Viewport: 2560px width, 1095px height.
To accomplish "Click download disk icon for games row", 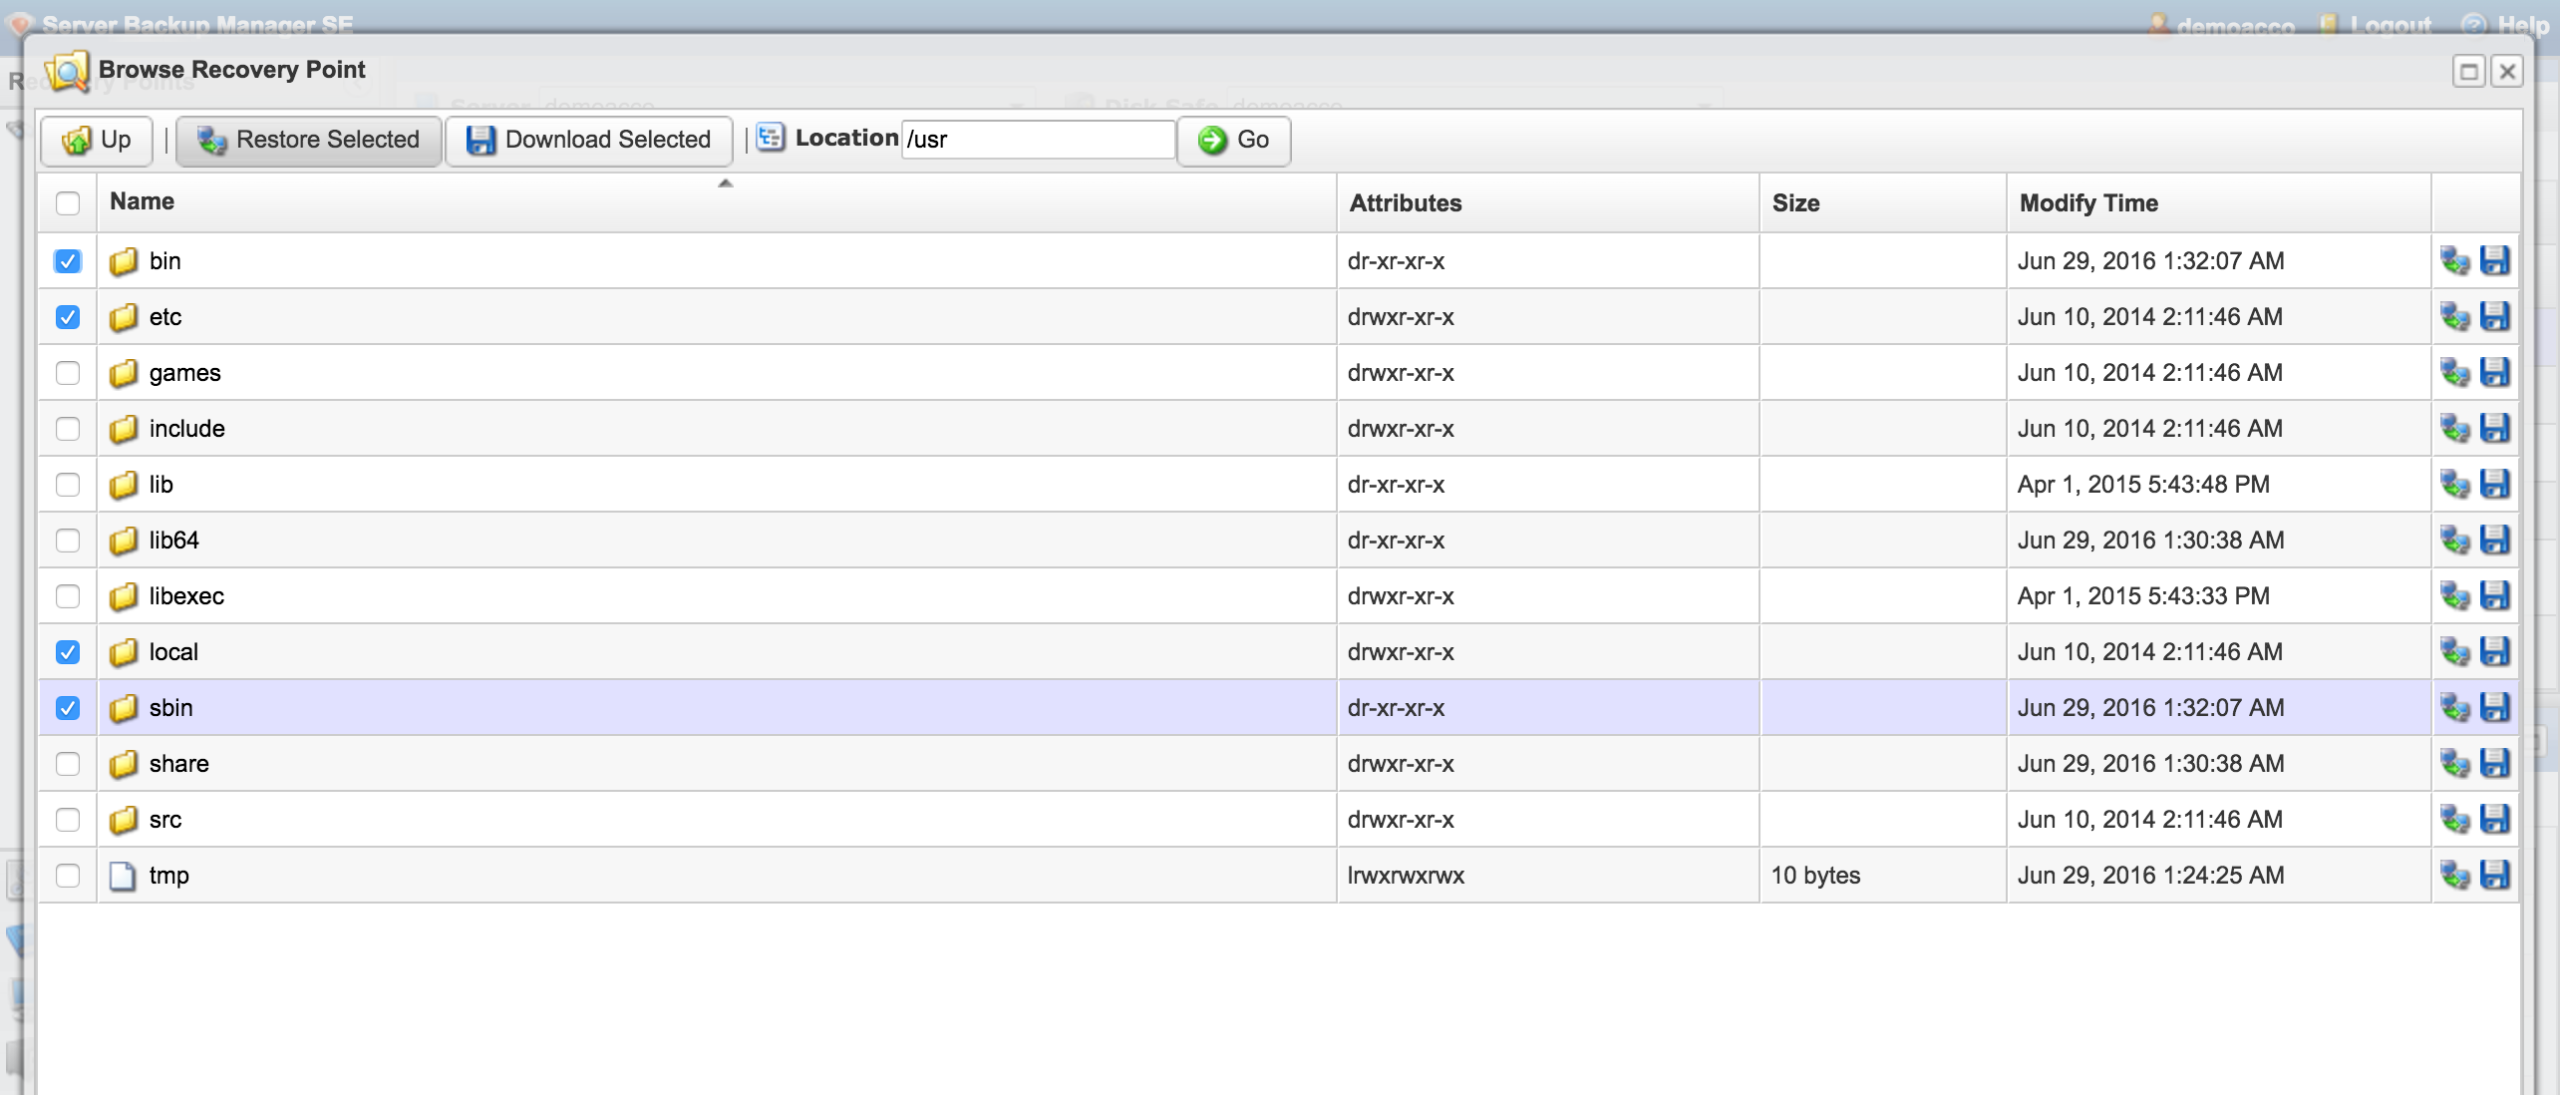I will (2494, 373).
